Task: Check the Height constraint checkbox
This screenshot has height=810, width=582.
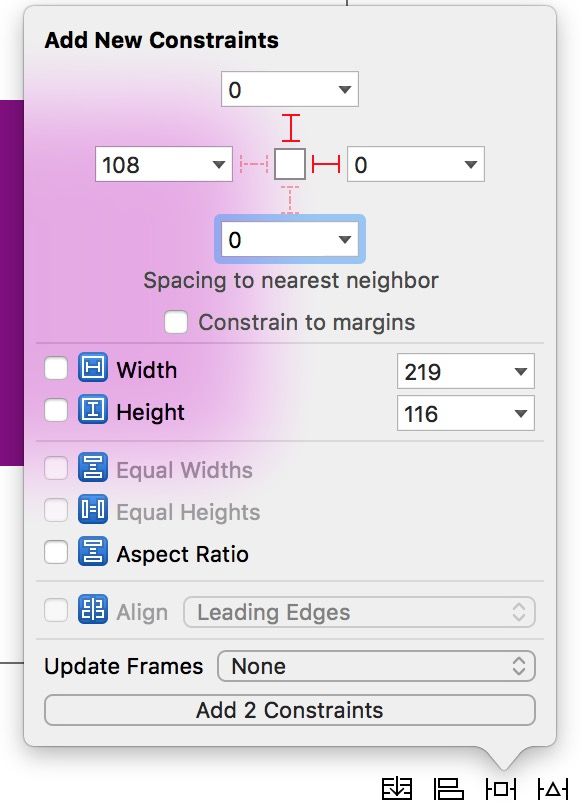Action: click(56, 411)
